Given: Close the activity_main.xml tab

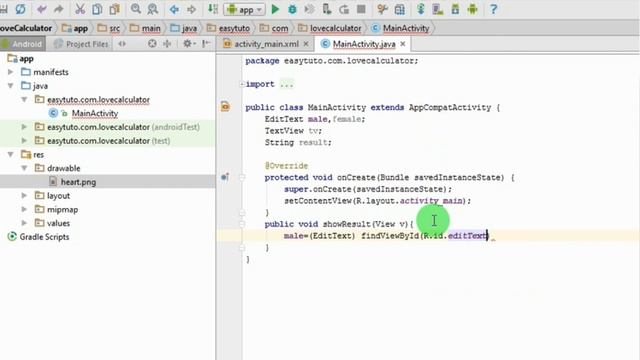Looking at the screenshot, I should [x=306, y=43].
